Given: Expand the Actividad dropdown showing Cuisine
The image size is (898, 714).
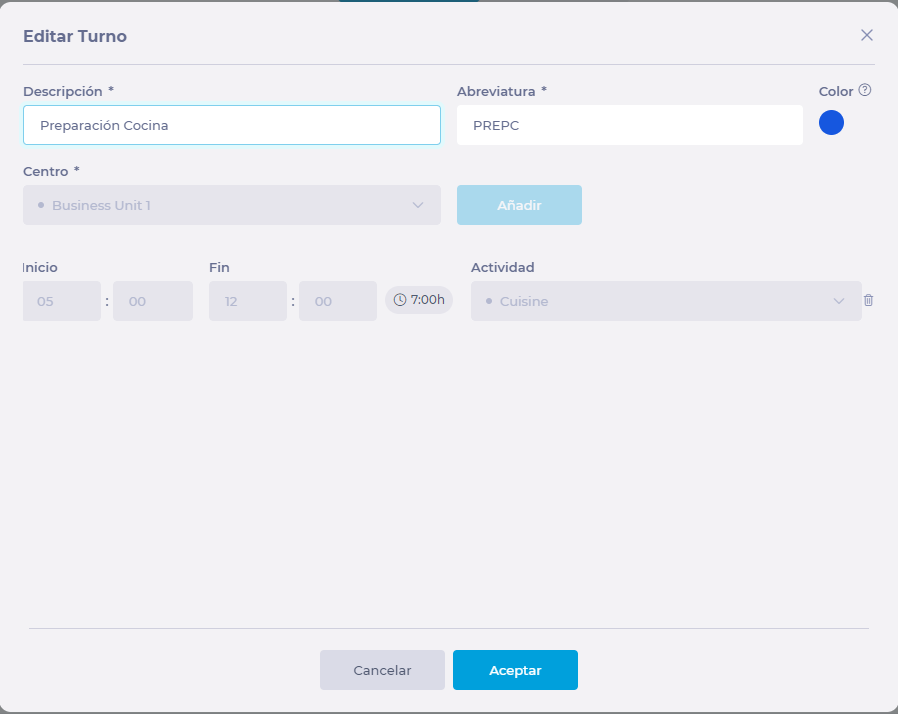Looking at the screenshot, I should pyautogui.click(x=666, y=301).
